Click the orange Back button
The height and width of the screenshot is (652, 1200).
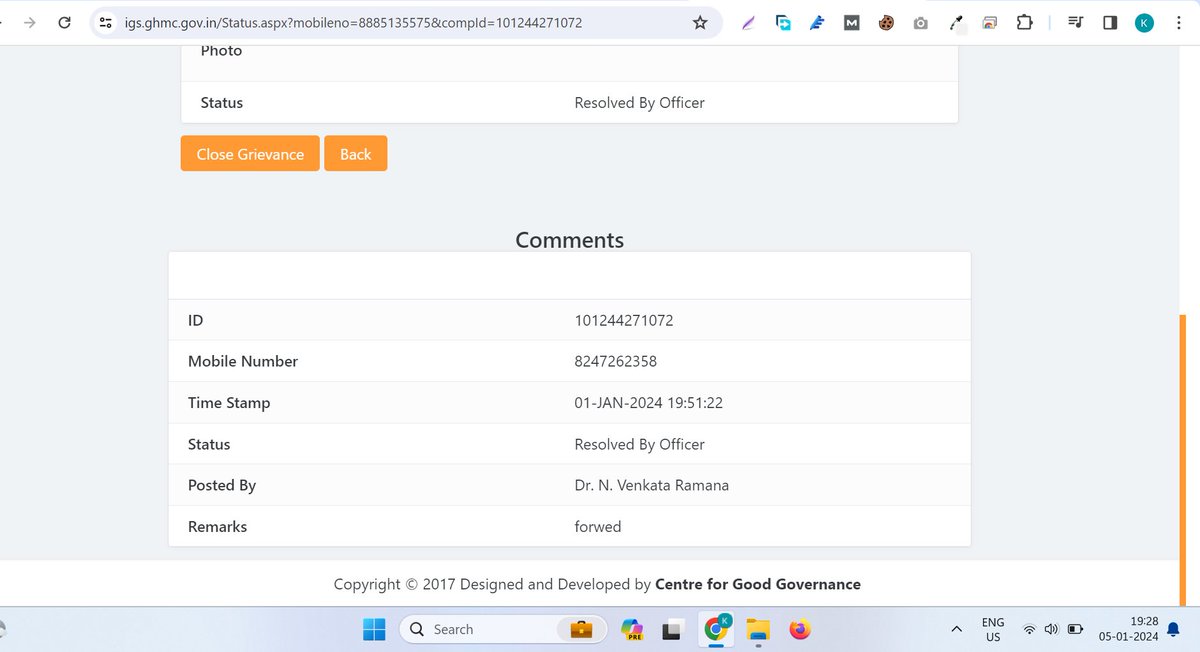(x=355, y=154)
